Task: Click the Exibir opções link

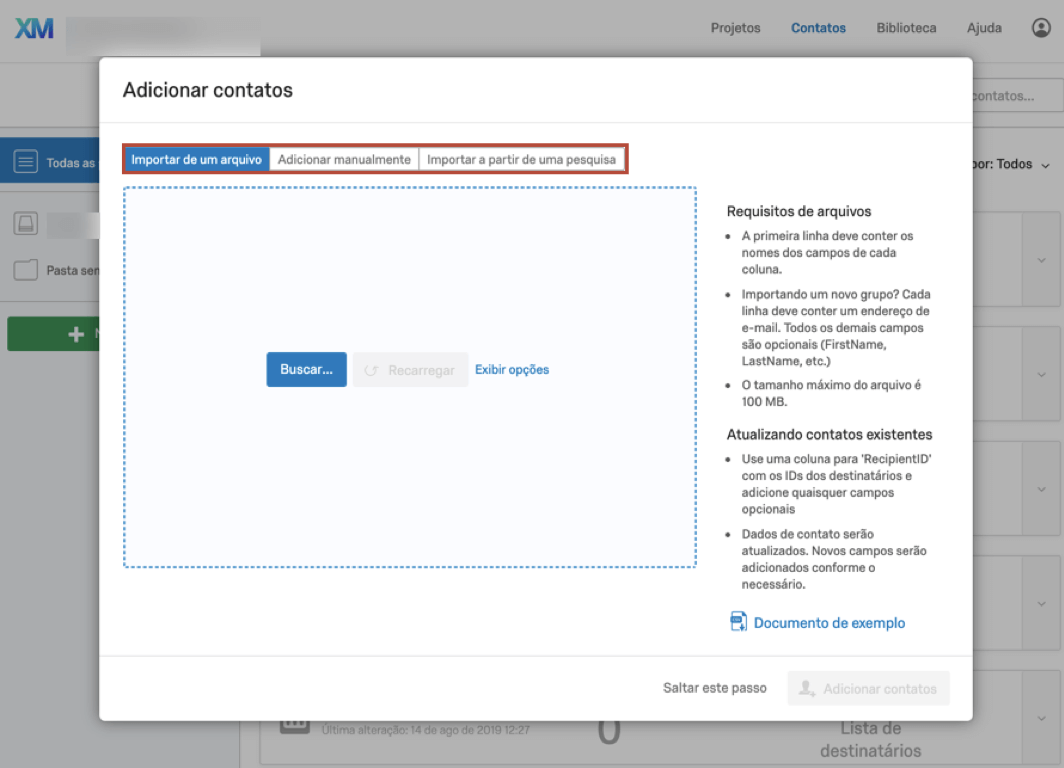Action: [x=512, y=370]
